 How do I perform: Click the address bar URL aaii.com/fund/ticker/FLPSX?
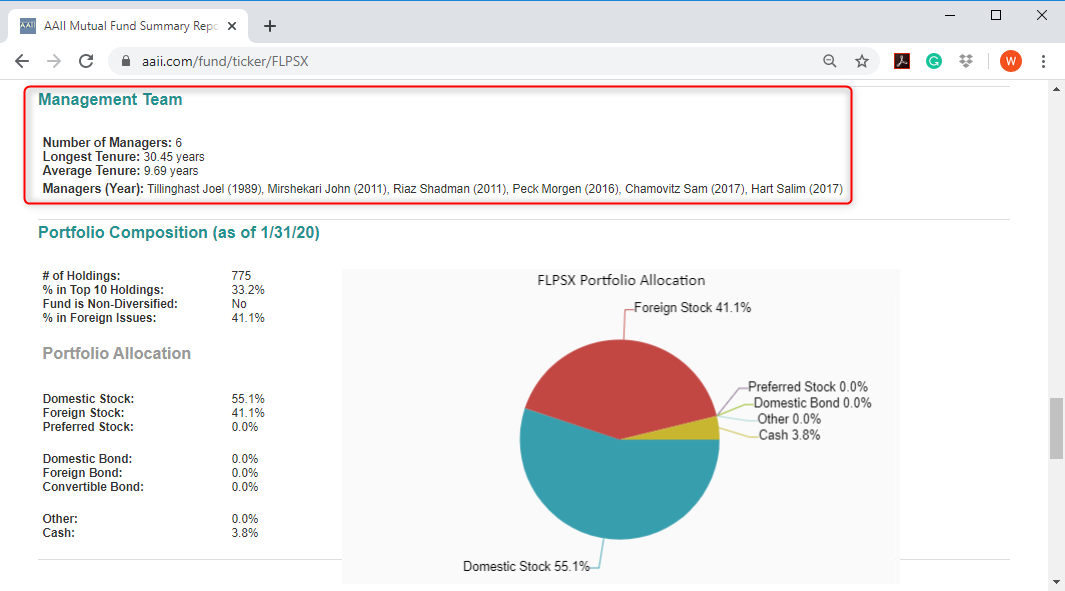click(225, 61)
